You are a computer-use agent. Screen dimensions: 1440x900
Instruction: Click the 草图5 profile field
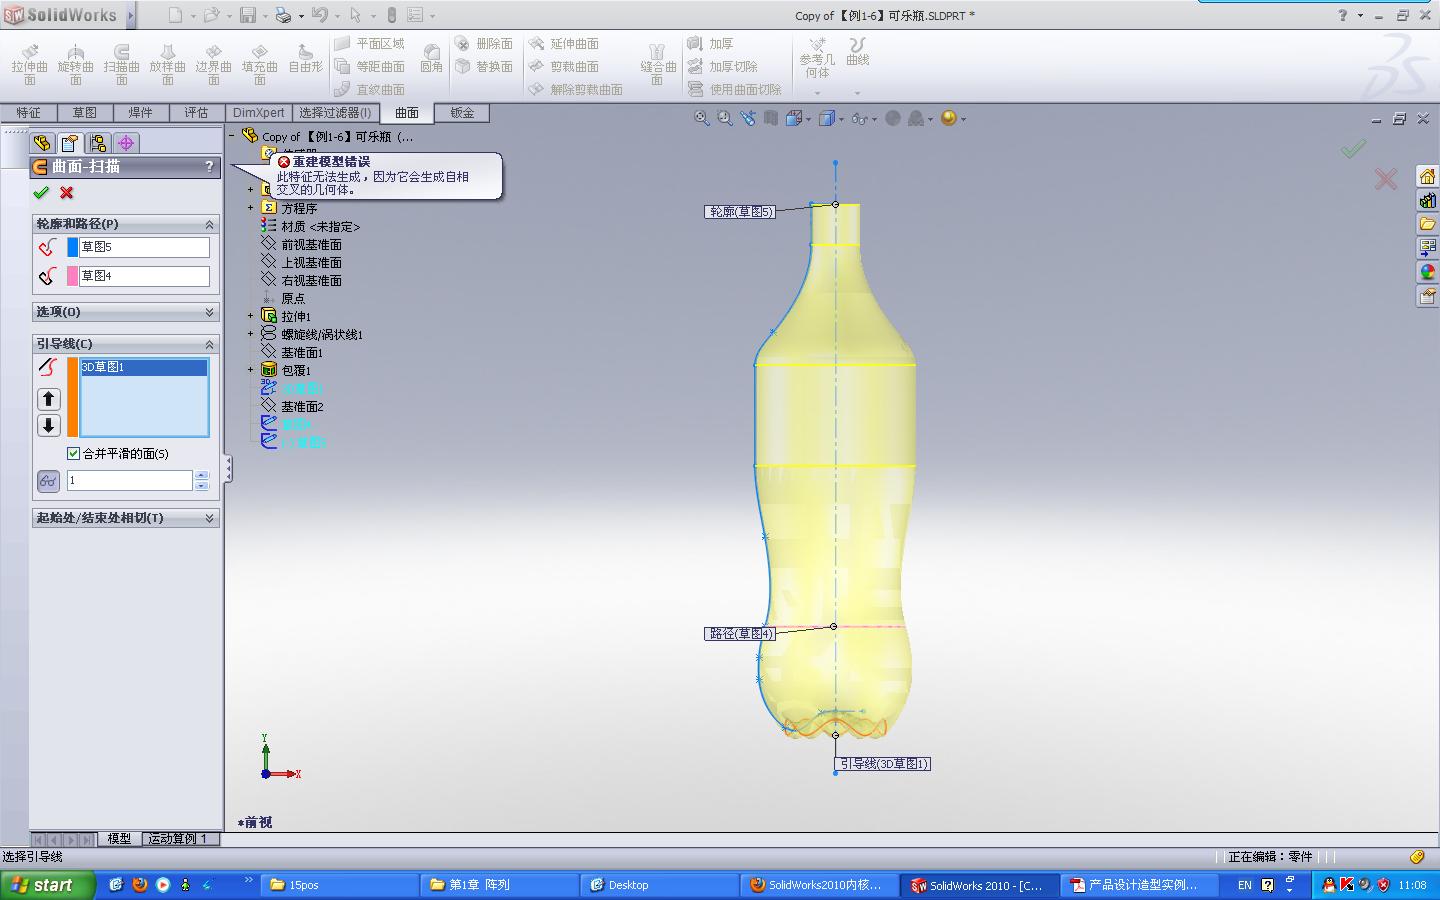(144, 247)
